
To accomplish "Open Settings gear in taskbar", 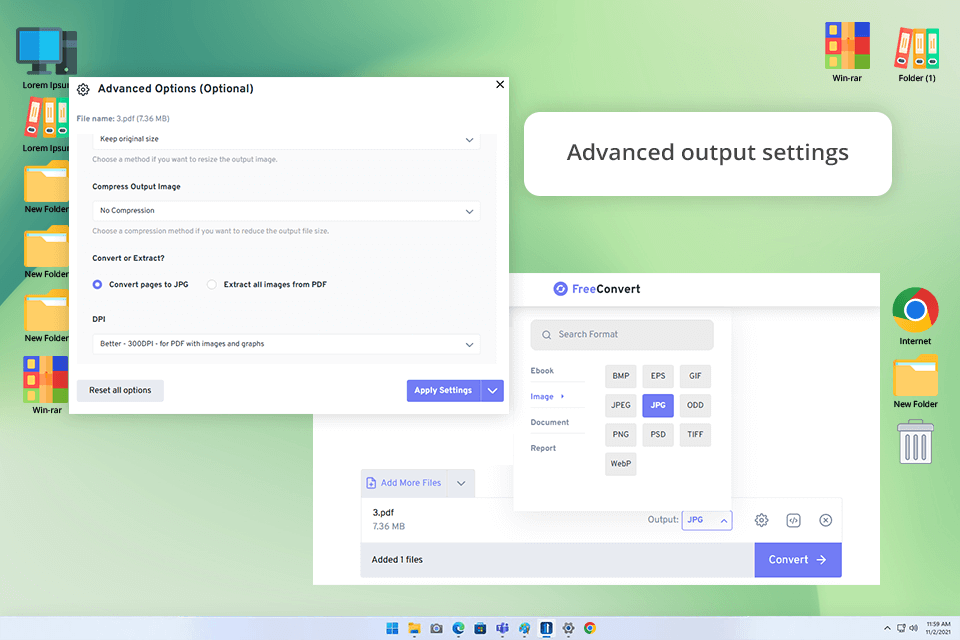I will pos(568,628).
